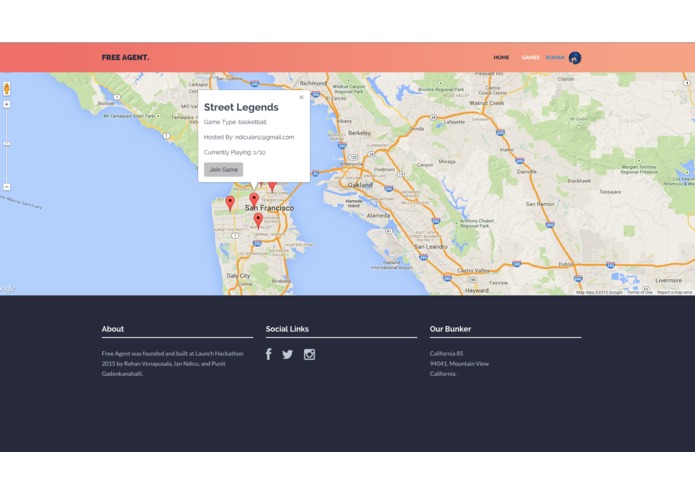
Task: Join the Street Legends game
Action: point(223,169)
